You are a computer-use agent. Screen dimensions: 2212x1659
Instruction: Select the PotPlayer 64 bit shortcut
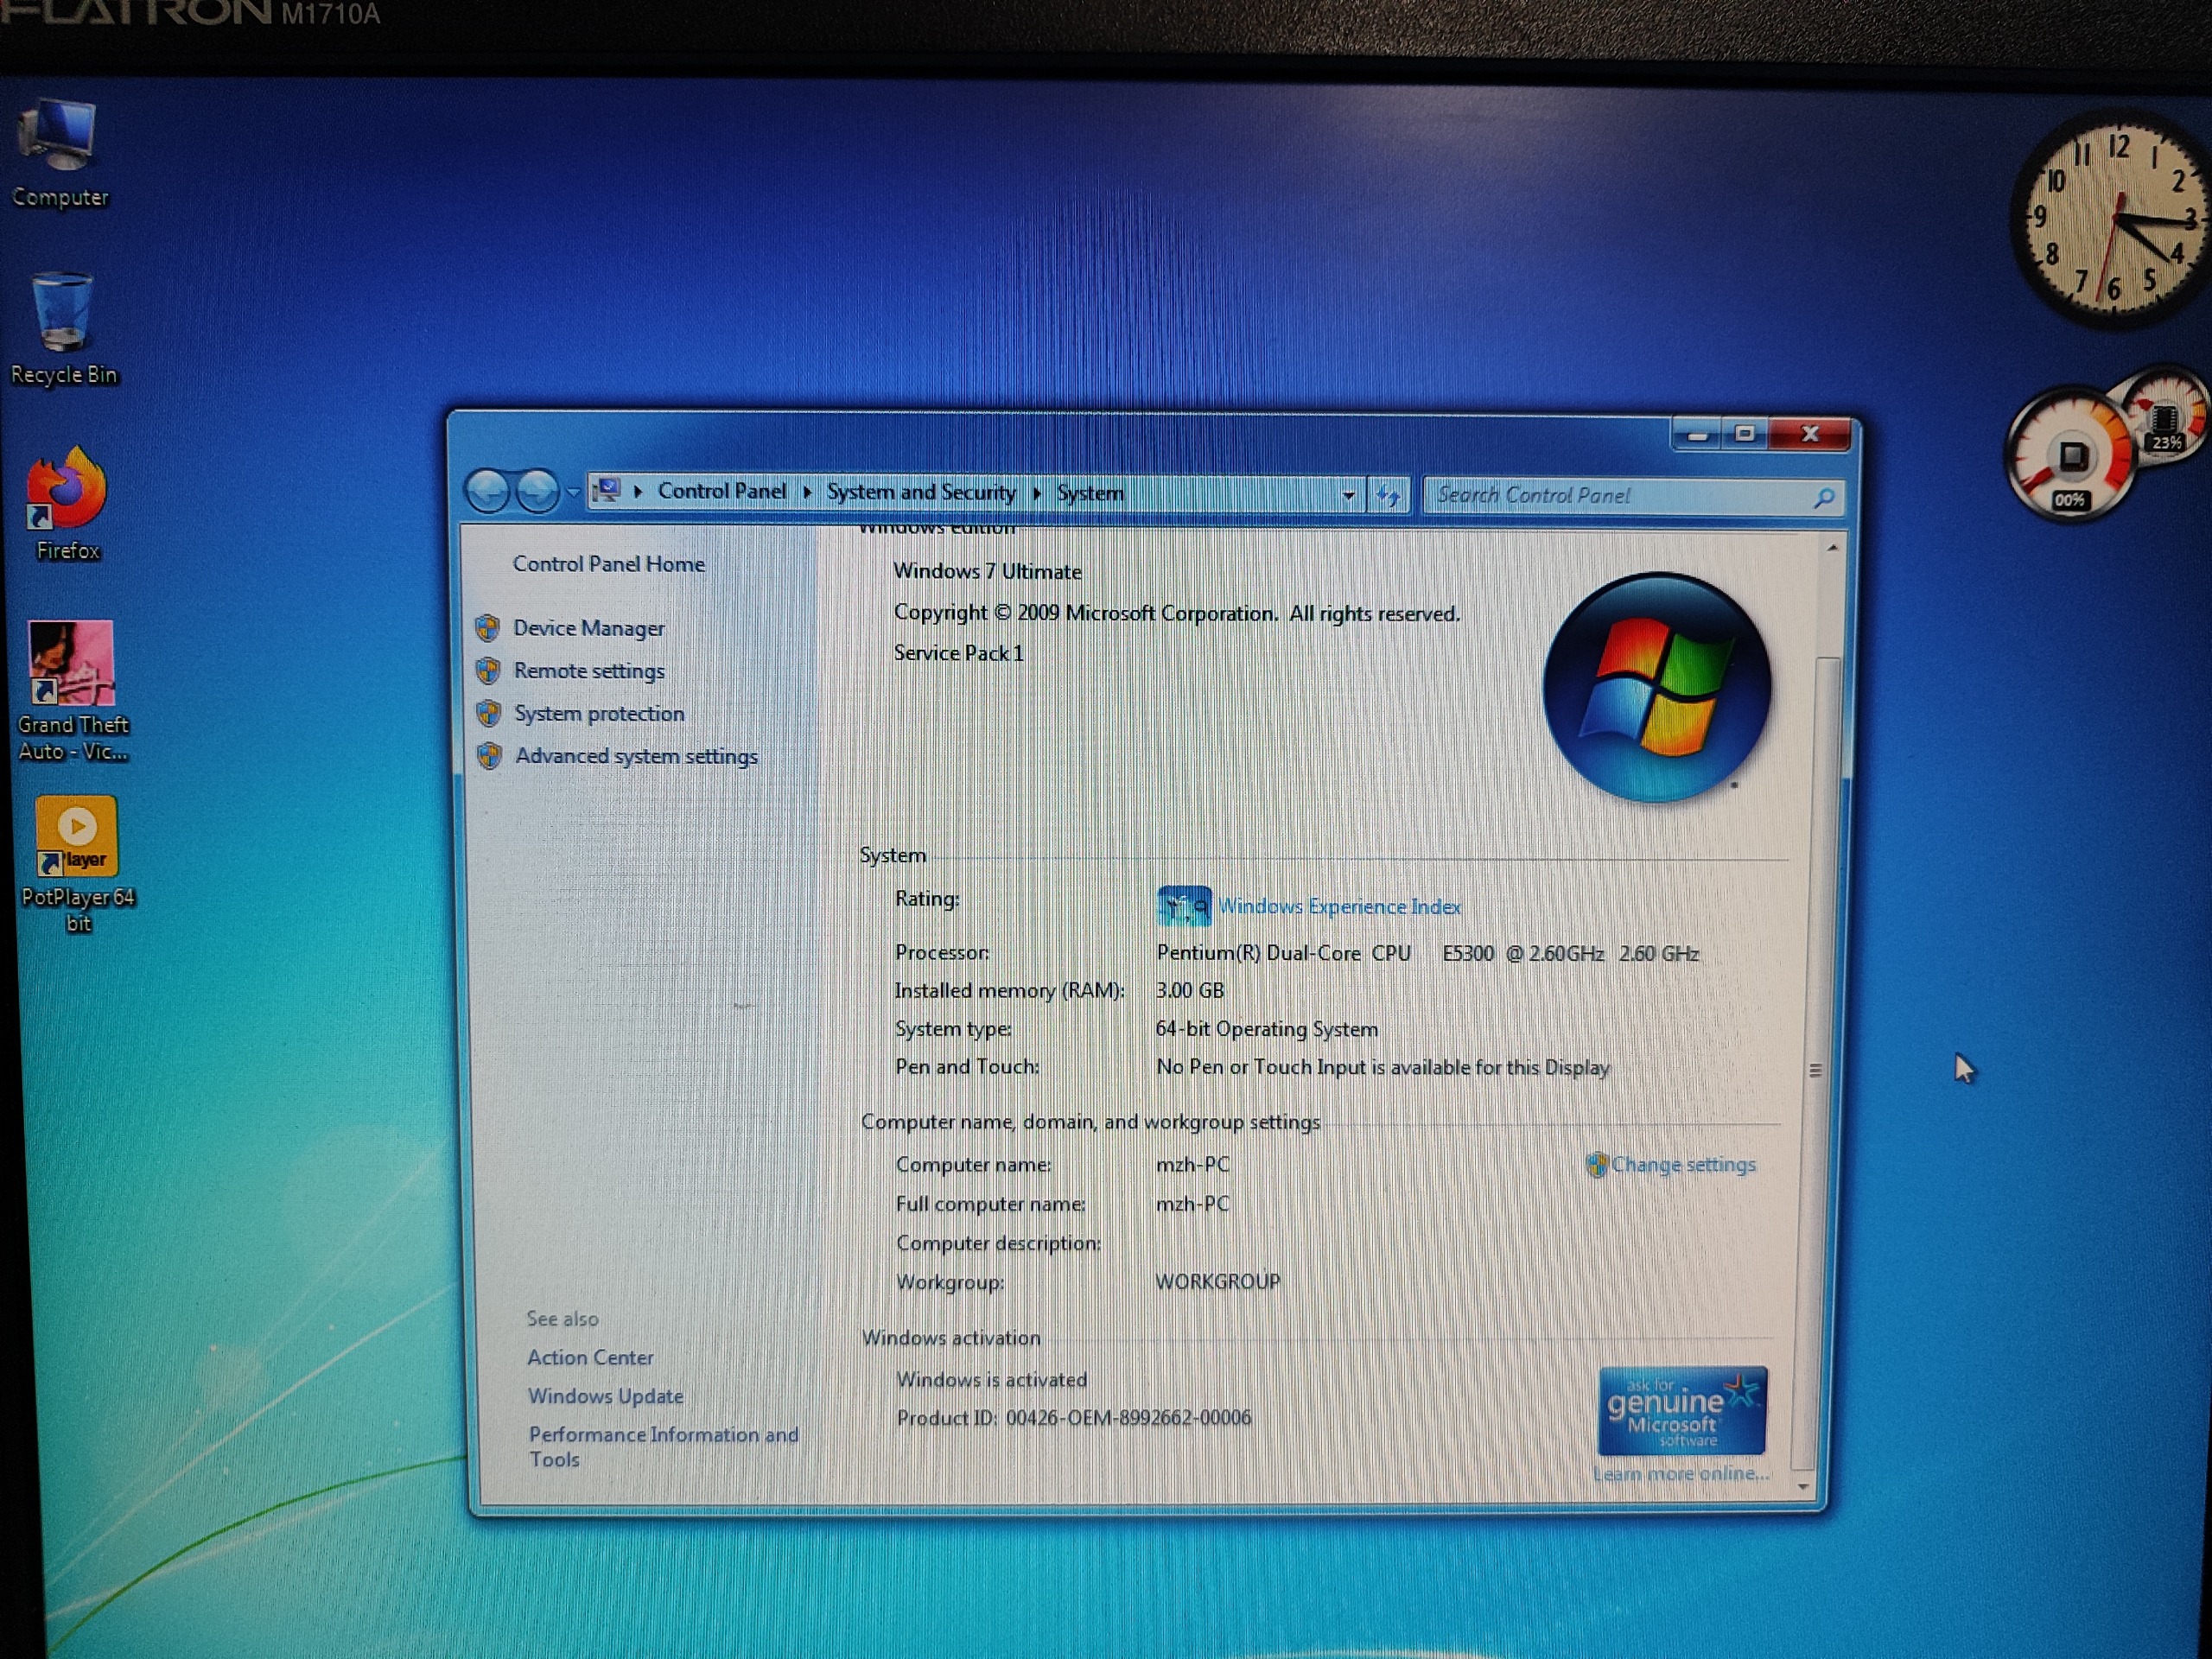[77, 865]
